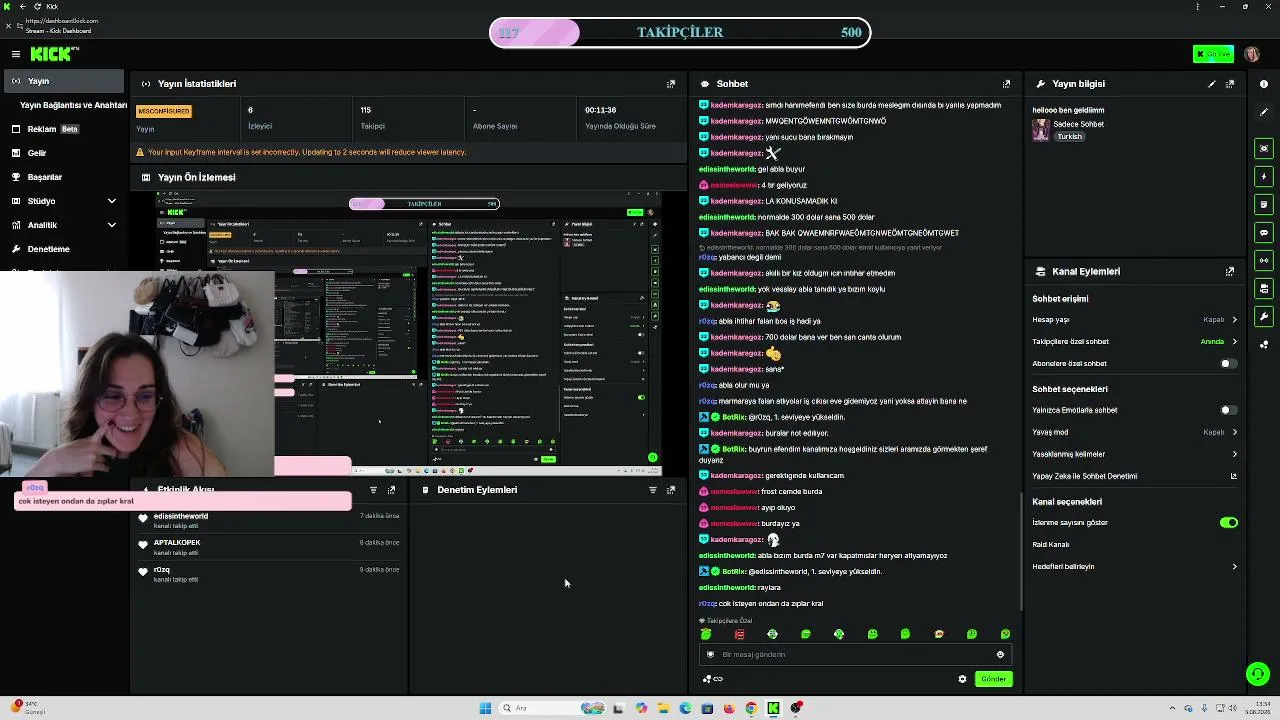Viewport: 1280px width, 720px height.
Task: Open Yavaş mod setting chevron
Action: [1234, 433]
